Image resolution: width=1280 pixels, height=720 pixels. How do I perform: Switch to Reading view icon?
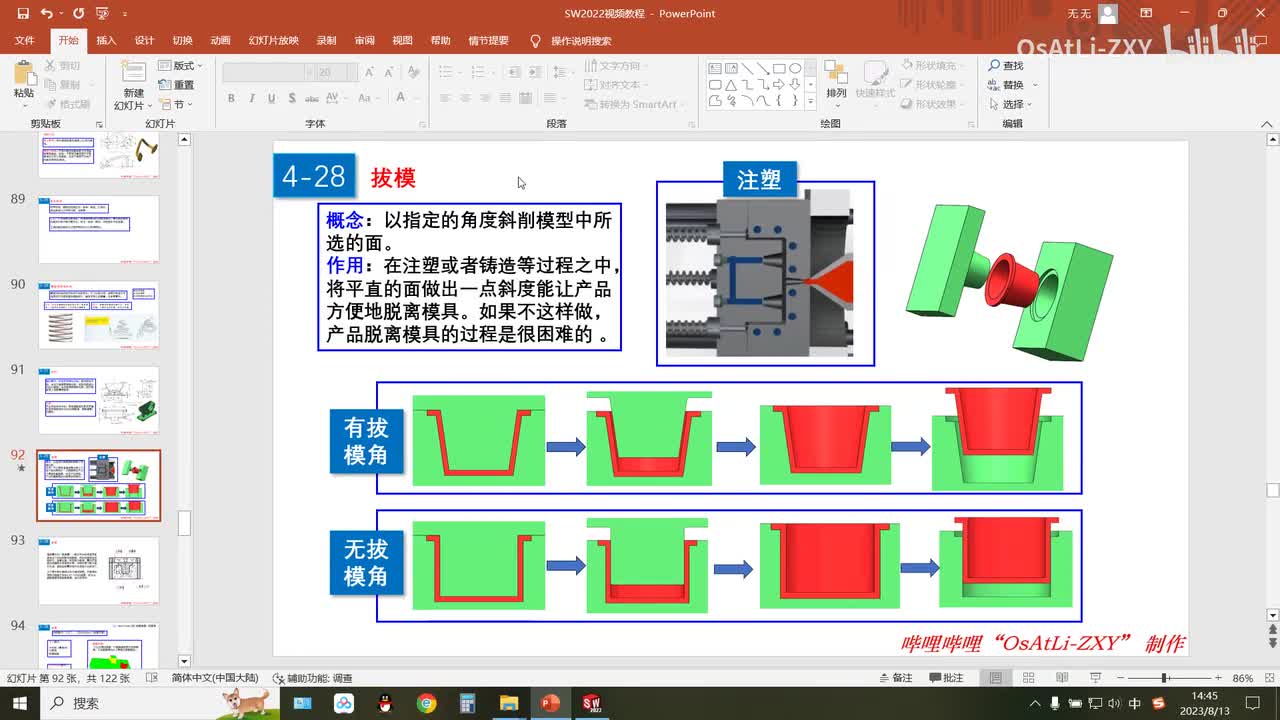(1060, 678)
